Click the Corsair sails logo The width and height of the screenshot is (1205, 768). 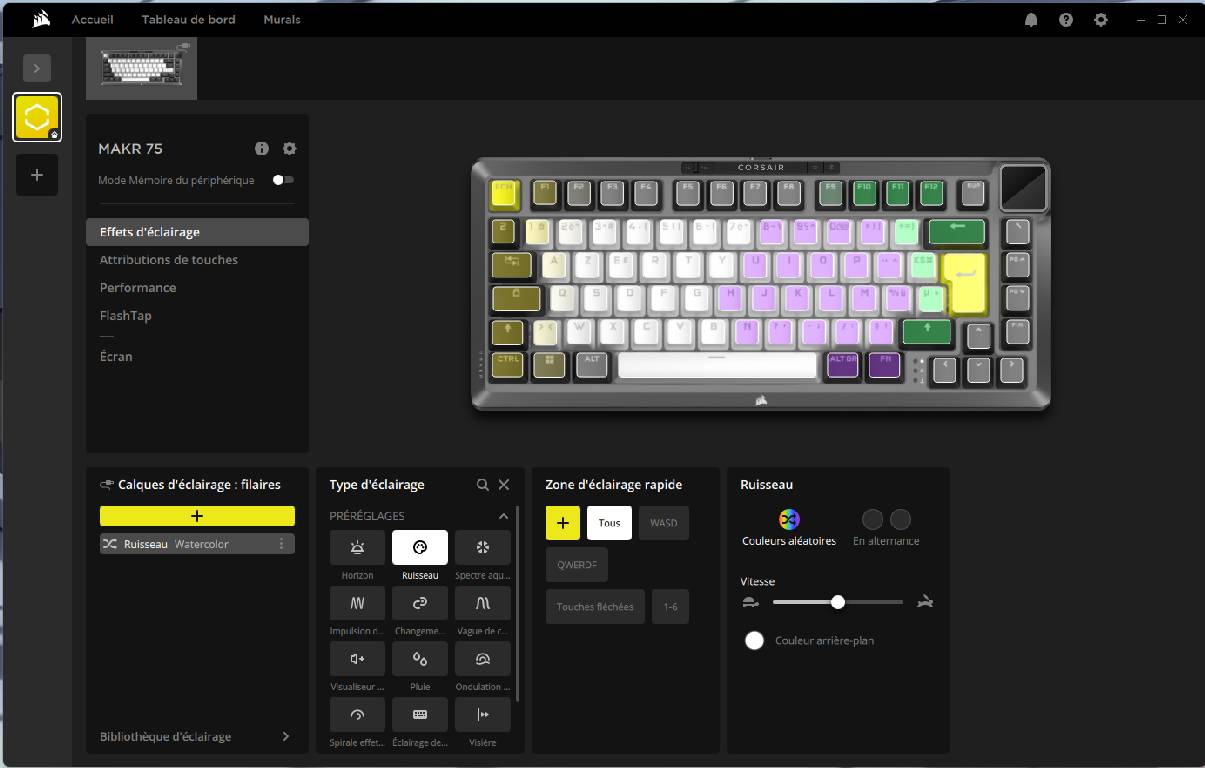coord(40,19)
